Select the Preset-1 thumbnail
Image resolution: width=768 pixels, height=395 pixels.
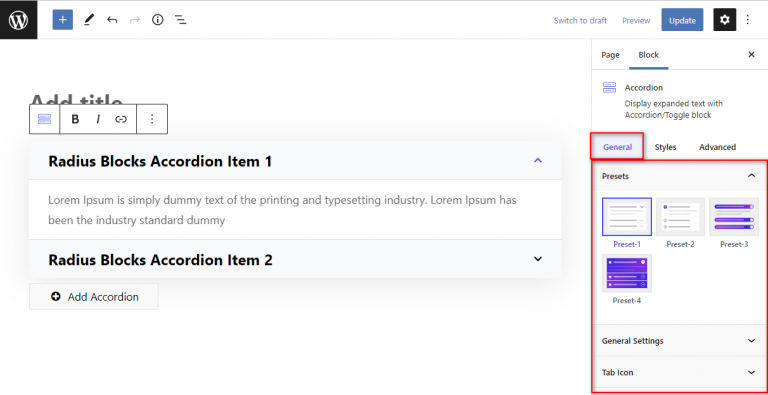point(627,217)
